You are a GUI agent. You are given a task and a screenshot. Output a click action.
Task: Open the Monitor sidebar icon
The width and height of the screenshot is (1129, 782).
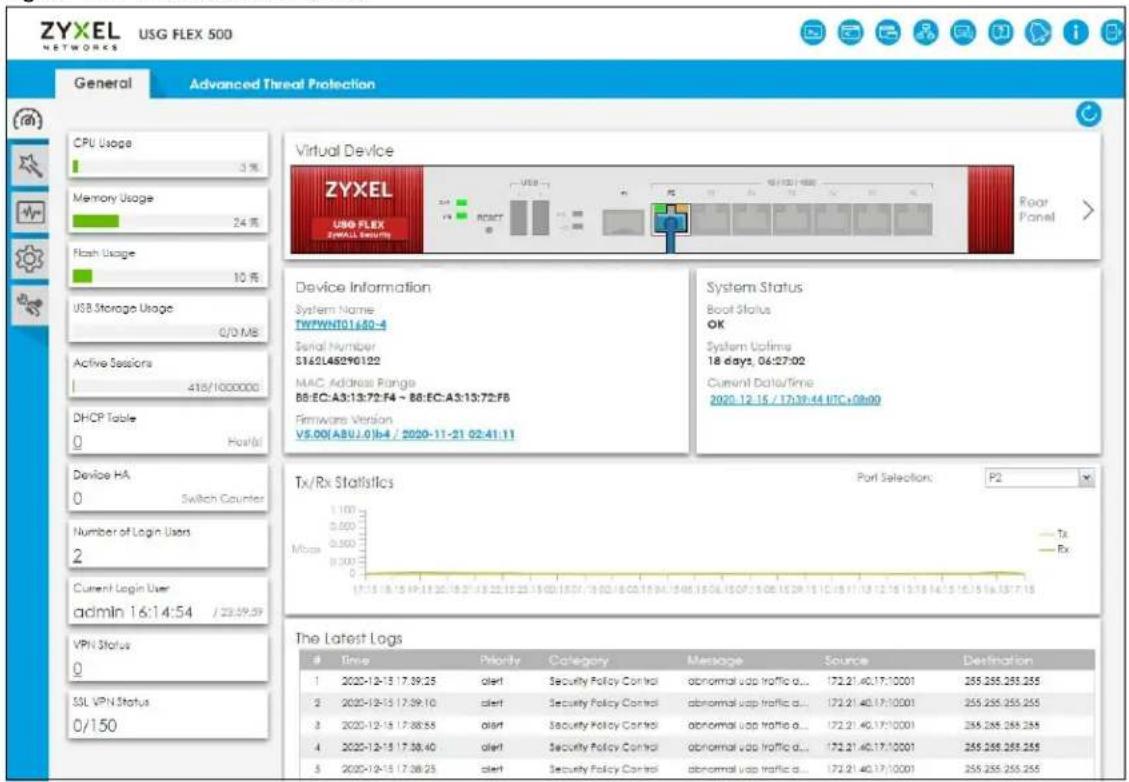(x=28, y=212)
